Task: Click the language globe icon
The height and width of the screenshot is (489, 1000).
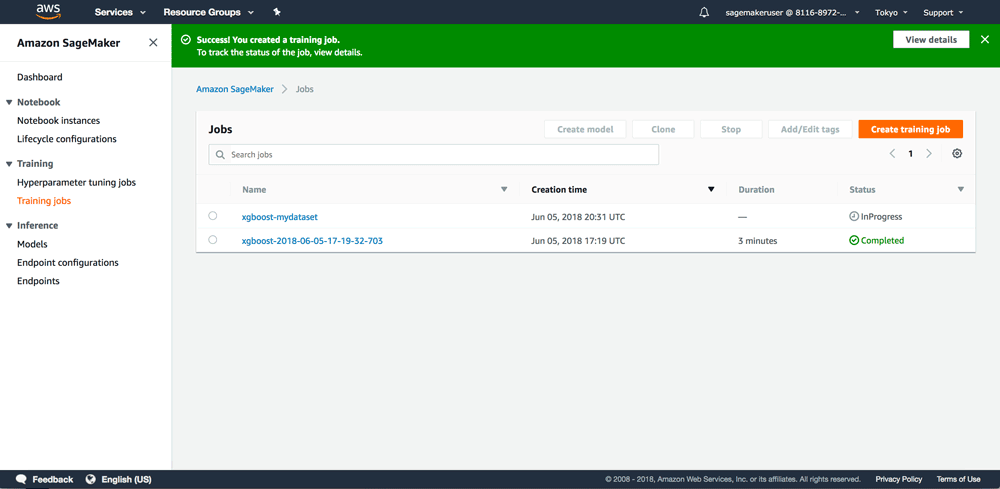Action: point(90,479)
